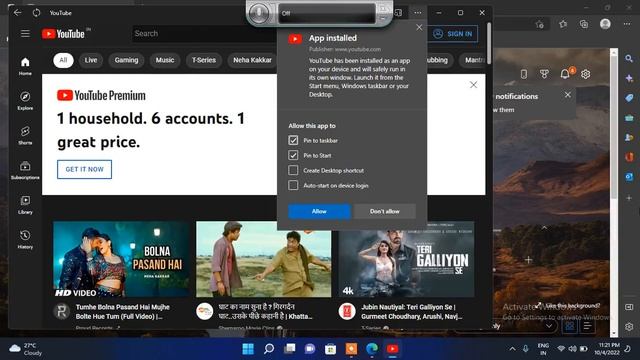This screenshot has height=360, width=640.
Task: Open Library in YouTube sidebar
Action: [25, 205]
